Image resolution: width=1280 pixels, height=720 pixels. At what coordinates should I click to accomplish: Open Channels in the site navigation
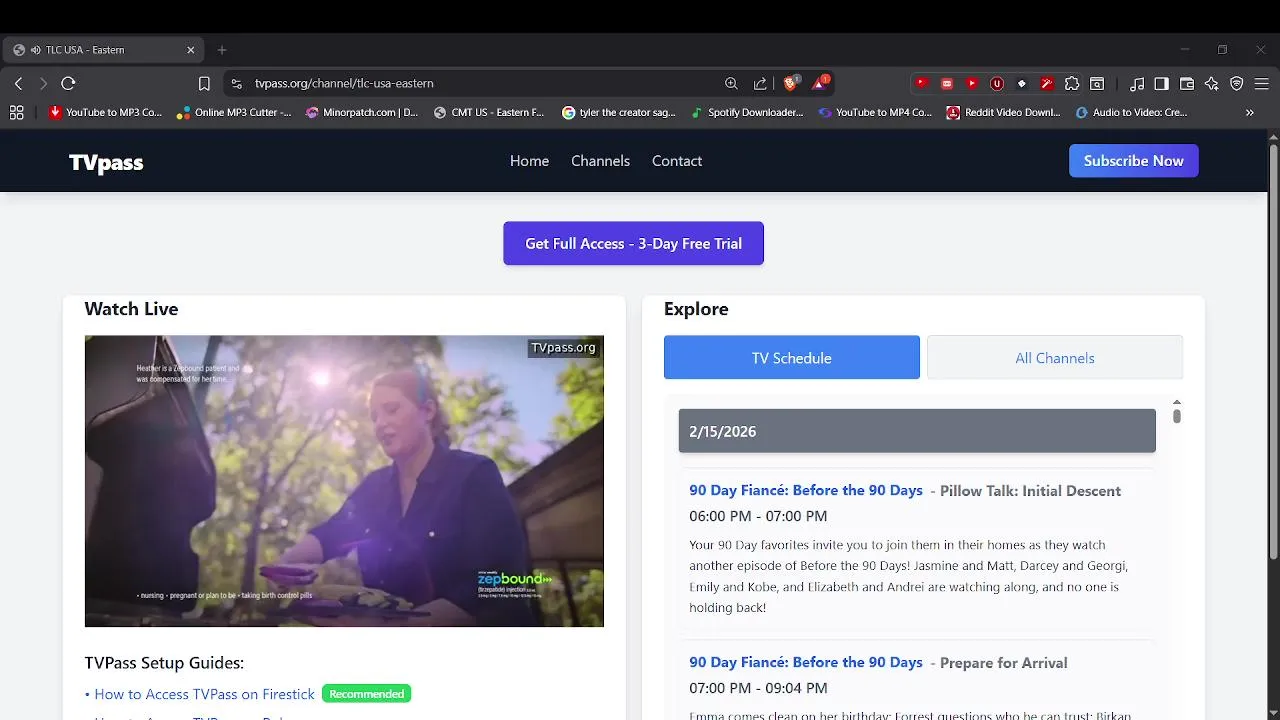[600, 161]
